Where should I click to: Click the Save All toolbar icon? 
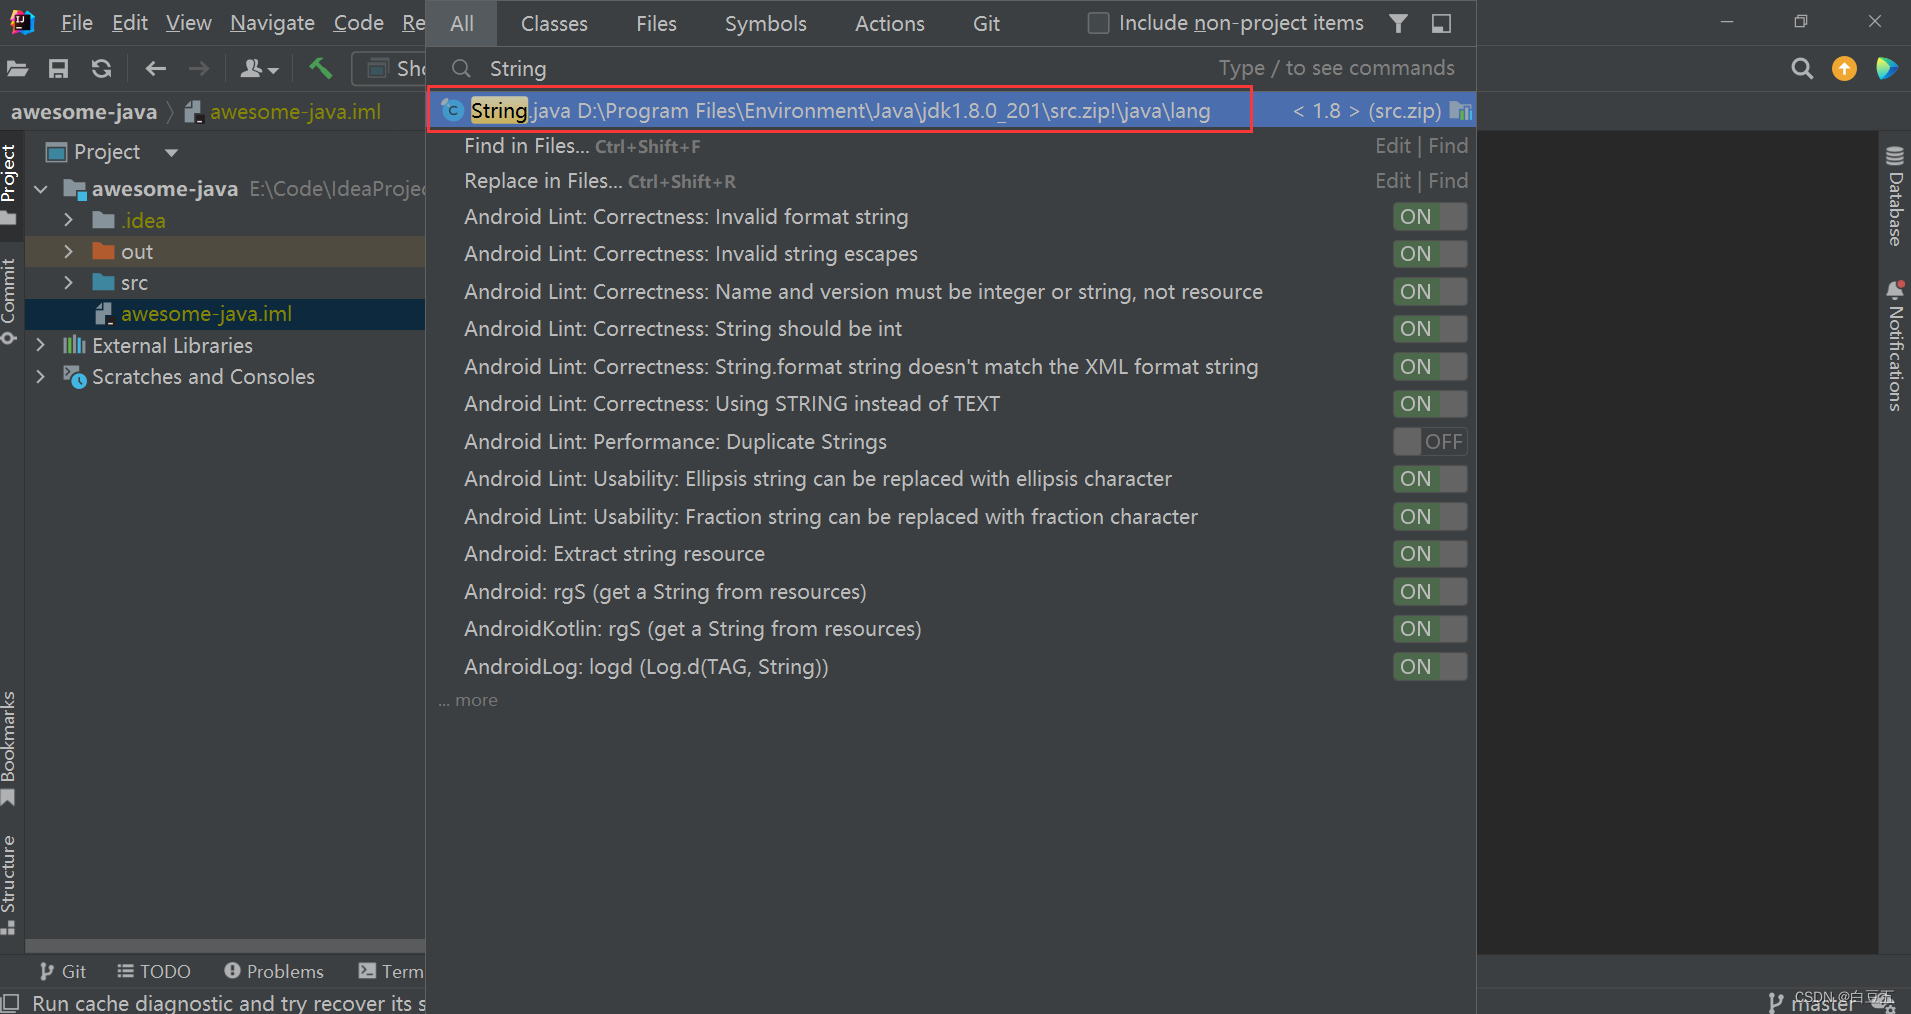[59, 69]
